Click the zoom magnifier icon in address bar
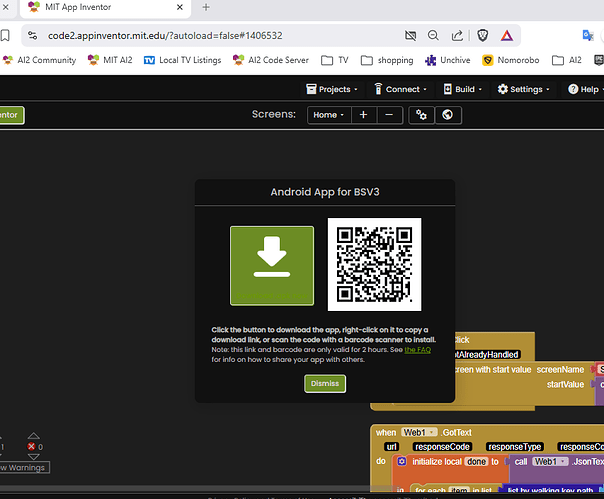Image resolution: width=604 pixels, height=499 pixels. click(x=433, y=36)
